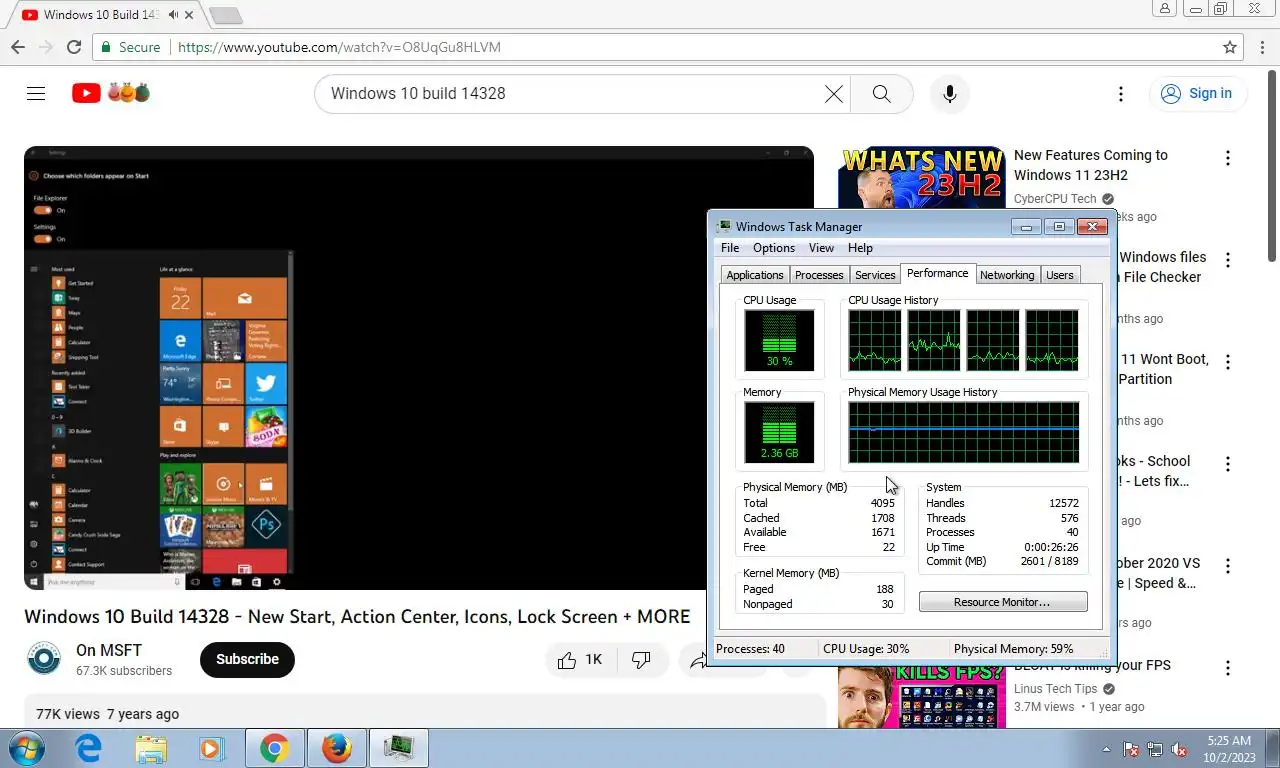This screenshot has width=1280, height=768.
Task: Open YouTube settings three-dot menu
Action: [1121, 94]
